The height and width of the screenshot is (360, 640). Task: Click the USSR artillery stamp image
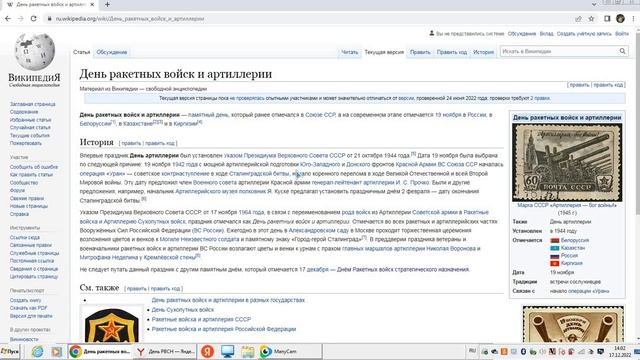pyautogui.click(x=567, y=163)
